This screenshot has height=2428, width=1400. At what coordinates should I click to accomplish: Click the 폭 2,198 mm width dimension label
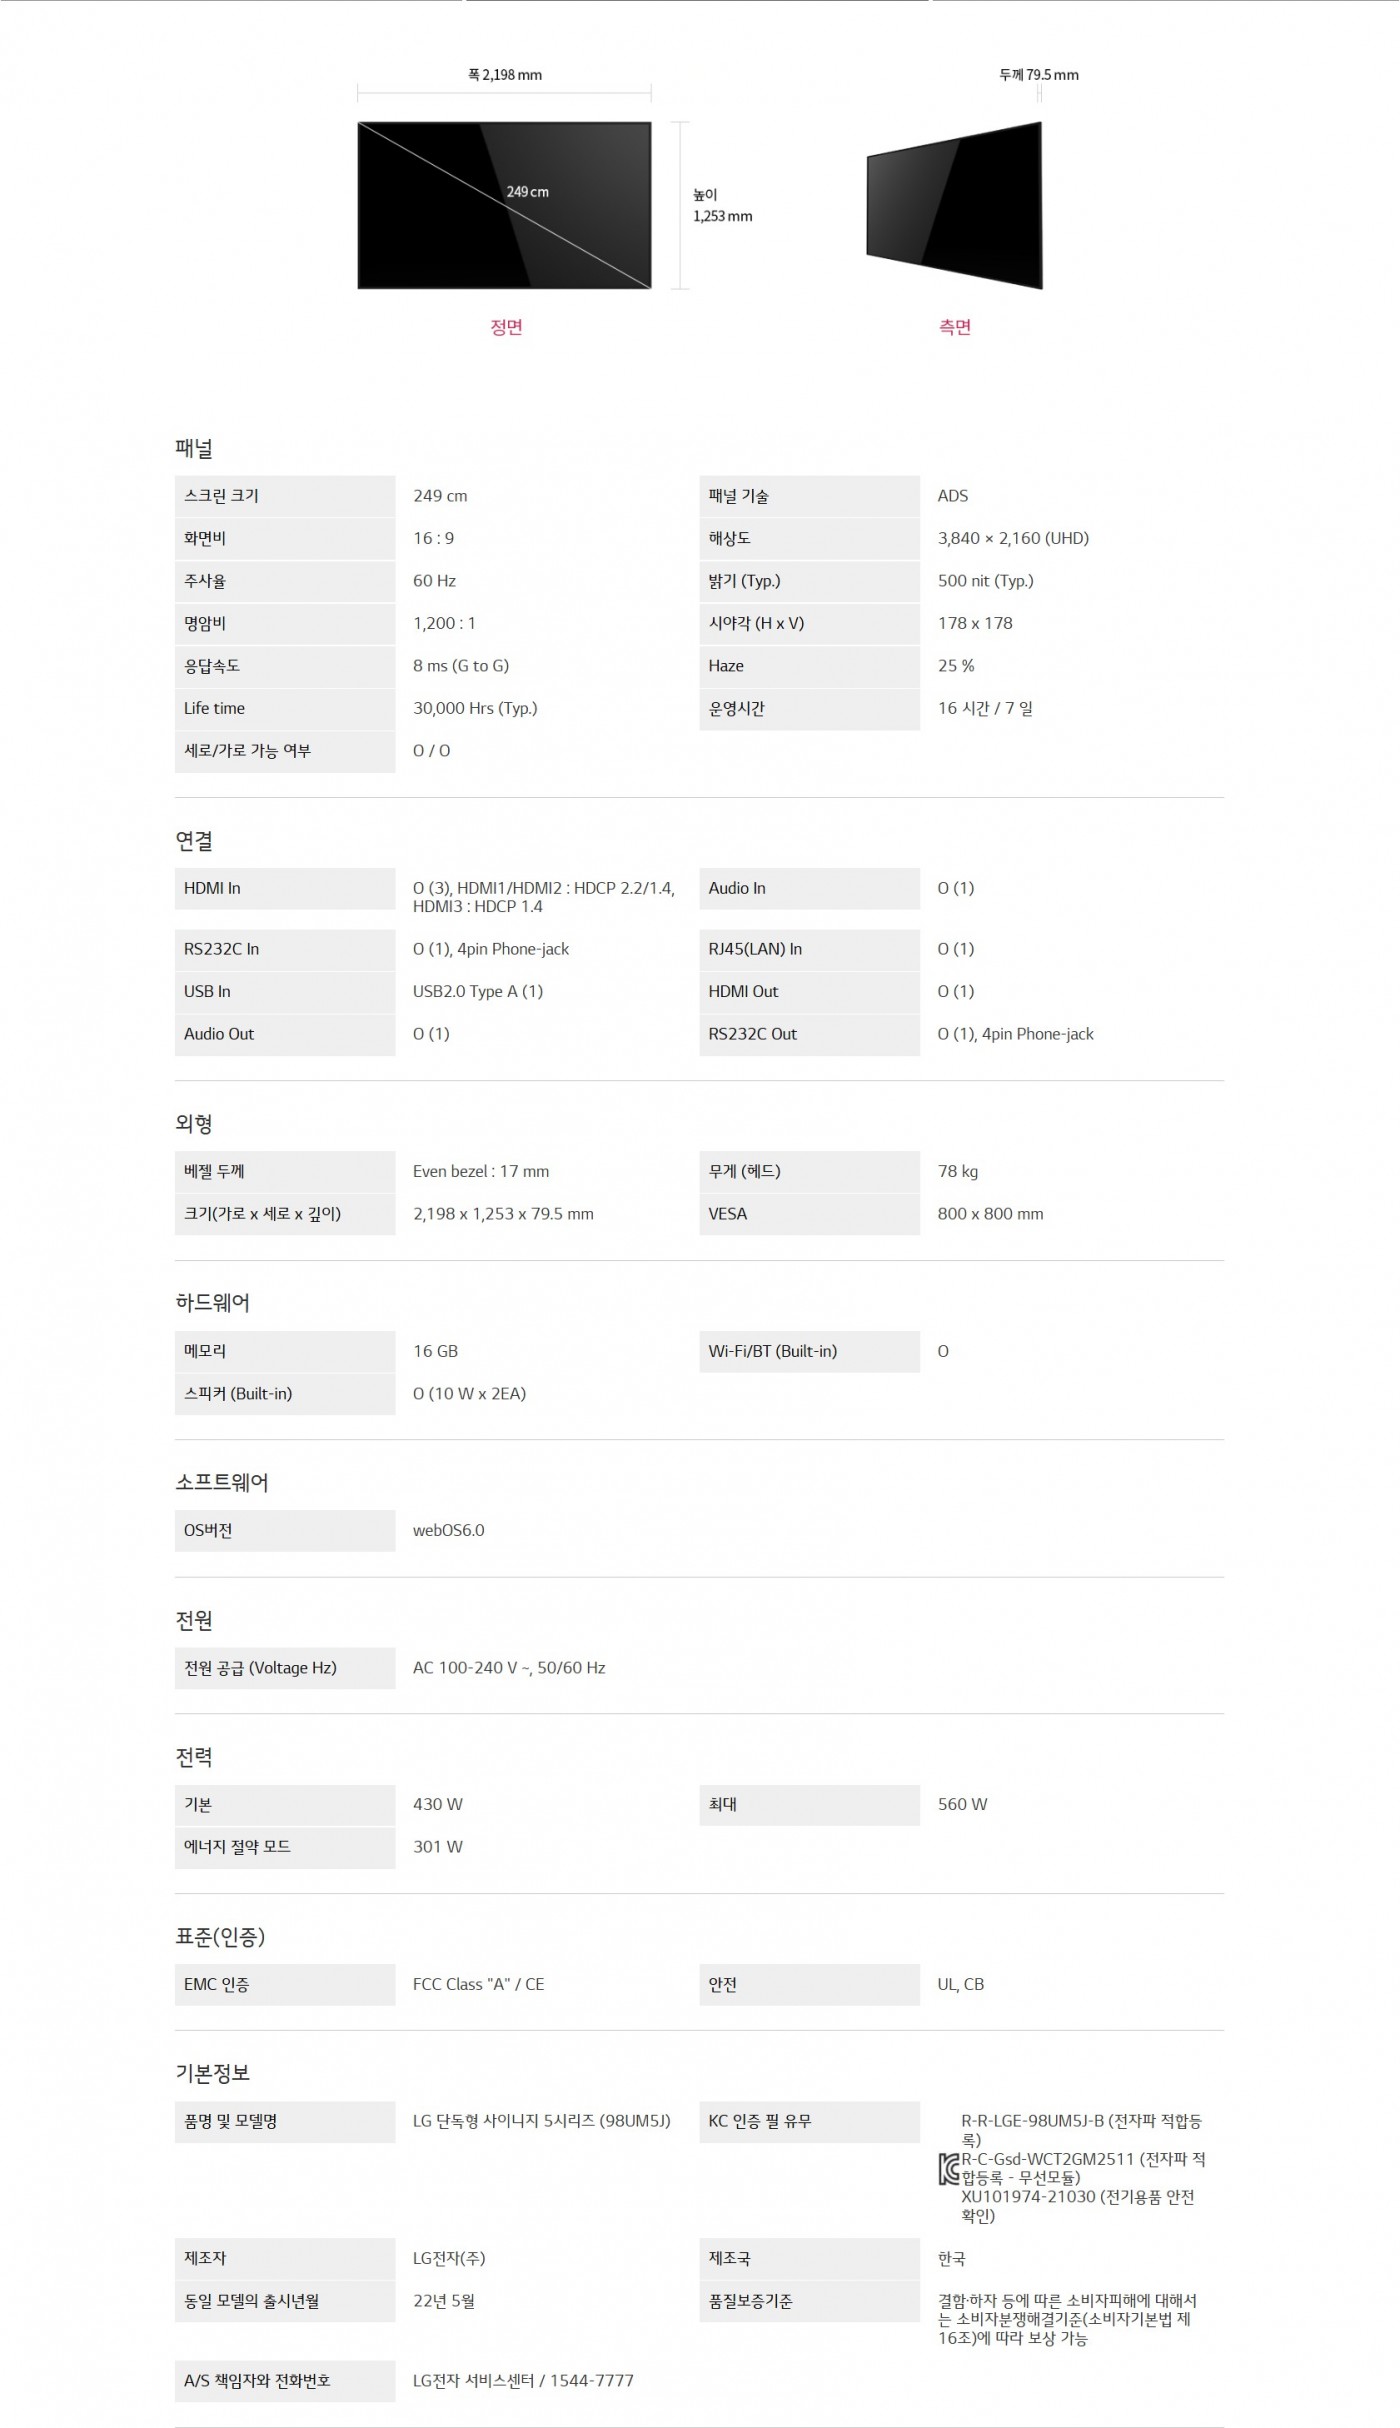505,75
